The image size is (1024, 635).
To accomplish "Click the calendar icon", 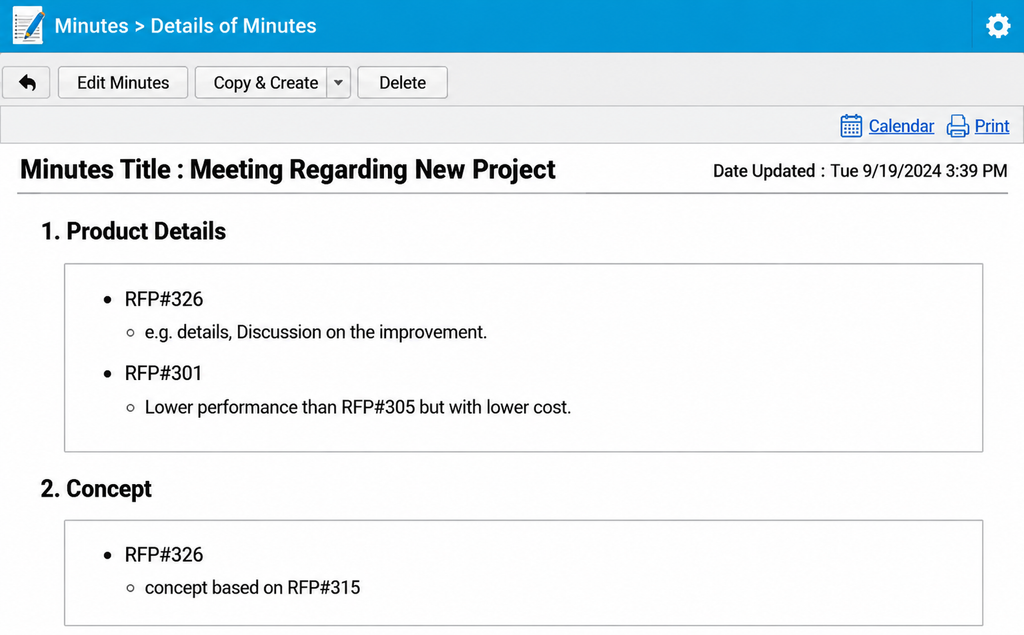I will click(x=851, y=125).
